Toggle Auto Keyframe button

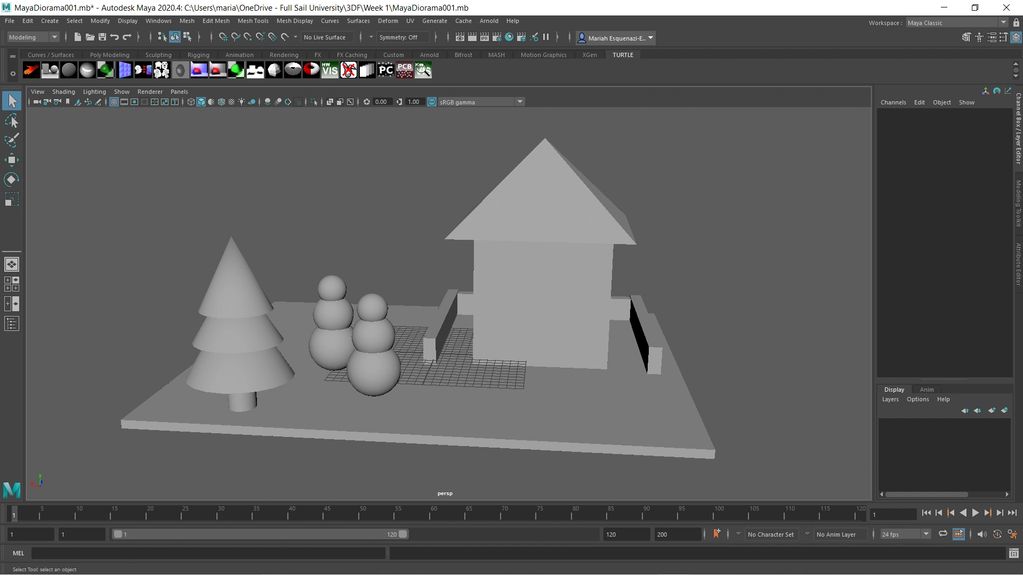(716, 534)
